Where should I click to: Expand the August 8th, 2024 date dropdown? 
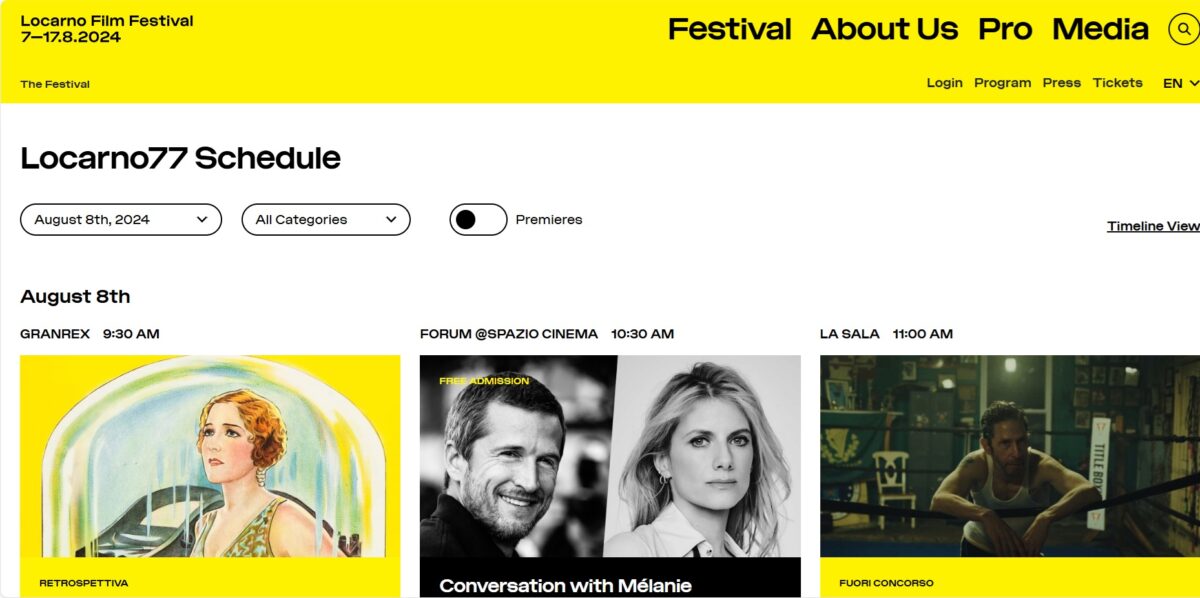(x=121, y=219)
